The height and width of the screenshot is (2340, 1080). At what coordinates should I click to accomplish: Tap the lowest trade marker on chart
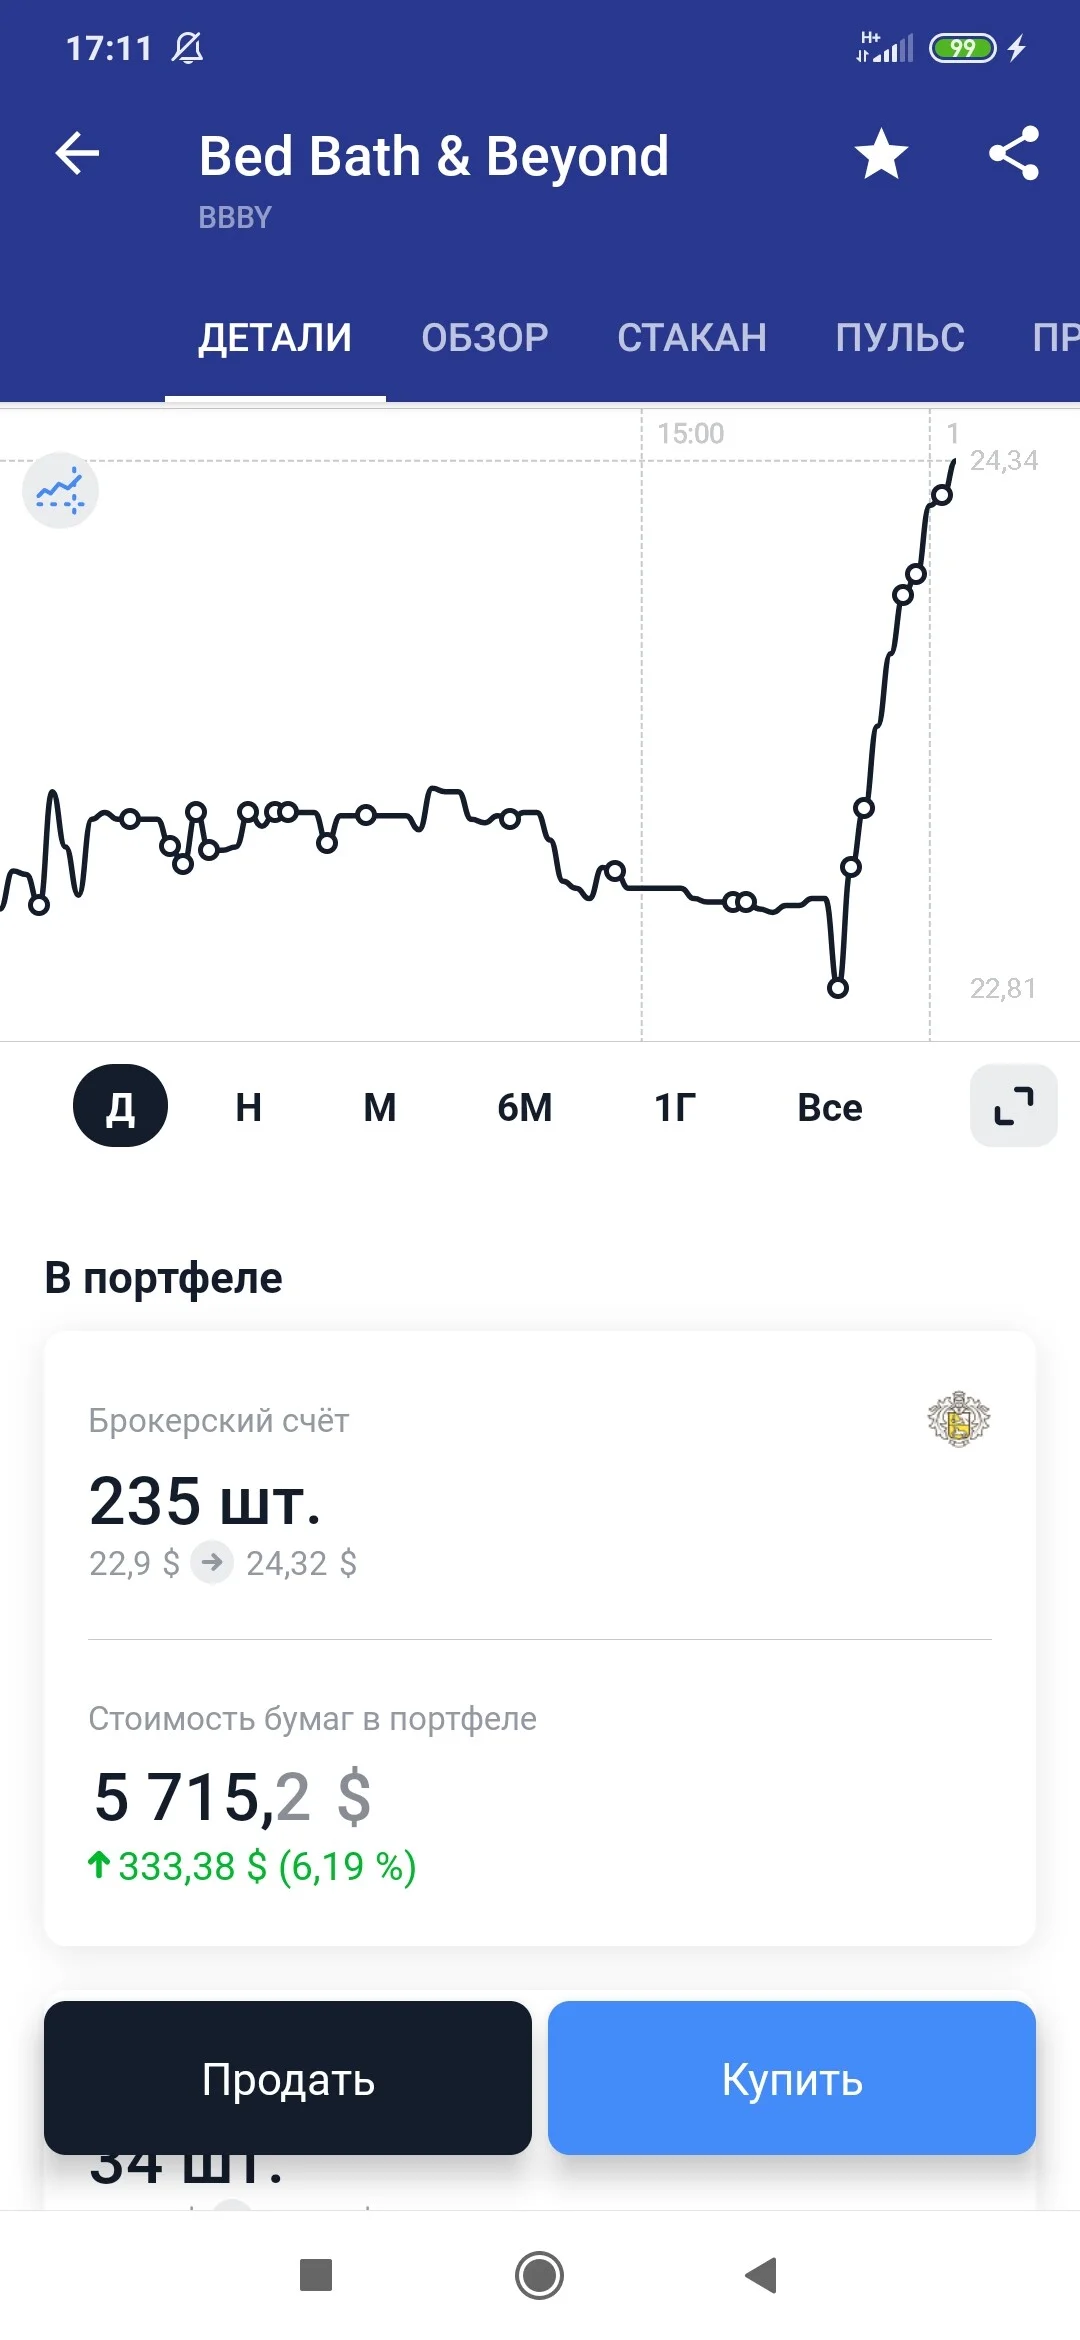[838, 988]
